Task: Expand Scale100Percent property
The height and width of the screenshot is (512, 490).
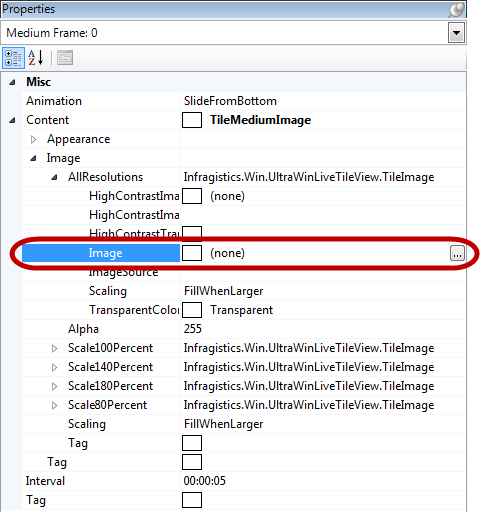Action: [x=54, y=348]
